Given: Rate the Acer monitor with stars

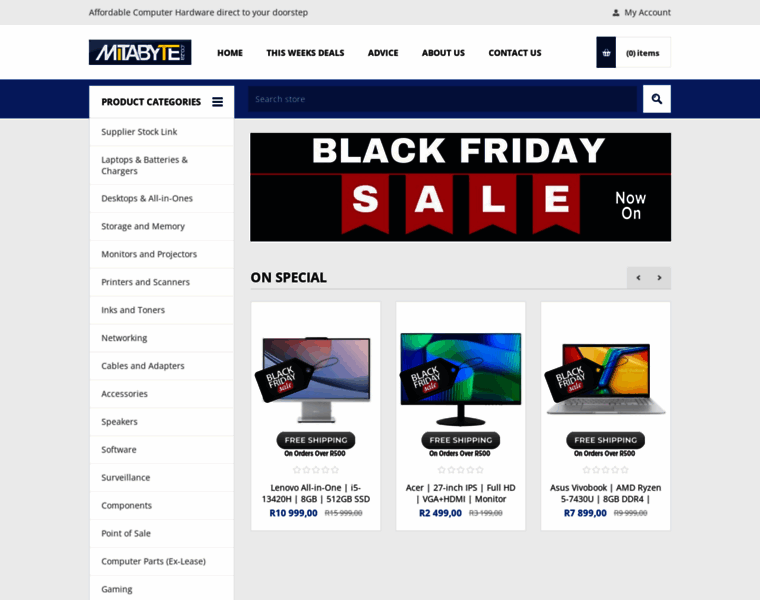Looking at the screenshot, I should click(460, 470).
